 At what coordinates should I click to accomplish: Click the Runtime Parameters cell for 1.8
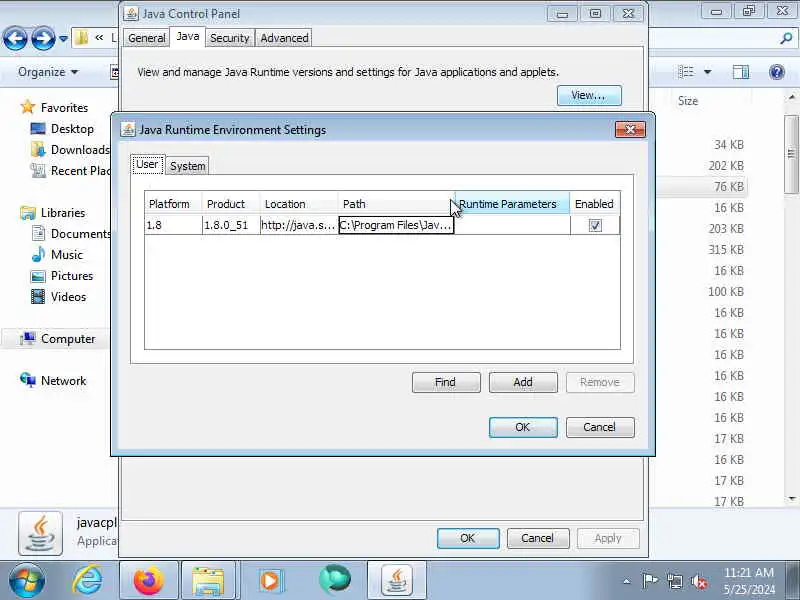point(512,225)
